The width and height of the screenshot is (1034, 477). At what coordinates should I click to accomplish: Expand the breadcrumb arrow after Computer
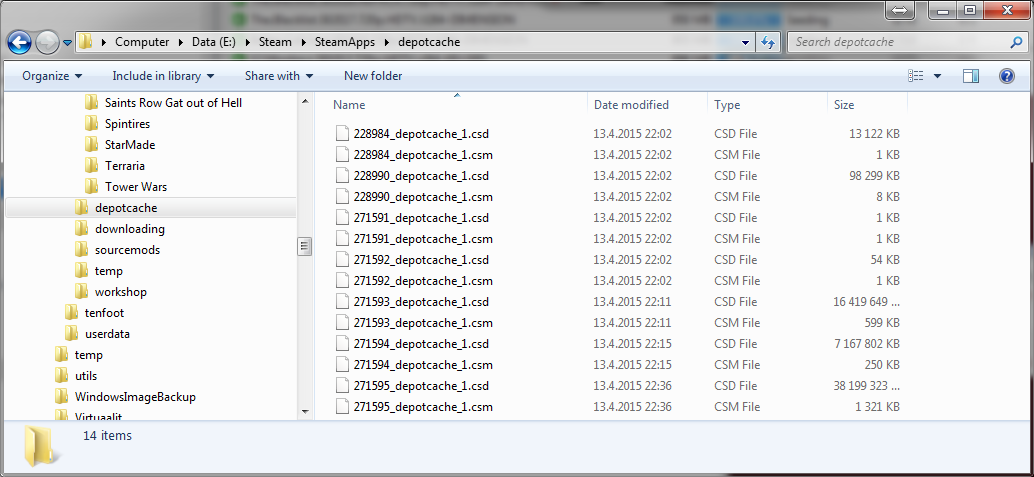point(181,42)
